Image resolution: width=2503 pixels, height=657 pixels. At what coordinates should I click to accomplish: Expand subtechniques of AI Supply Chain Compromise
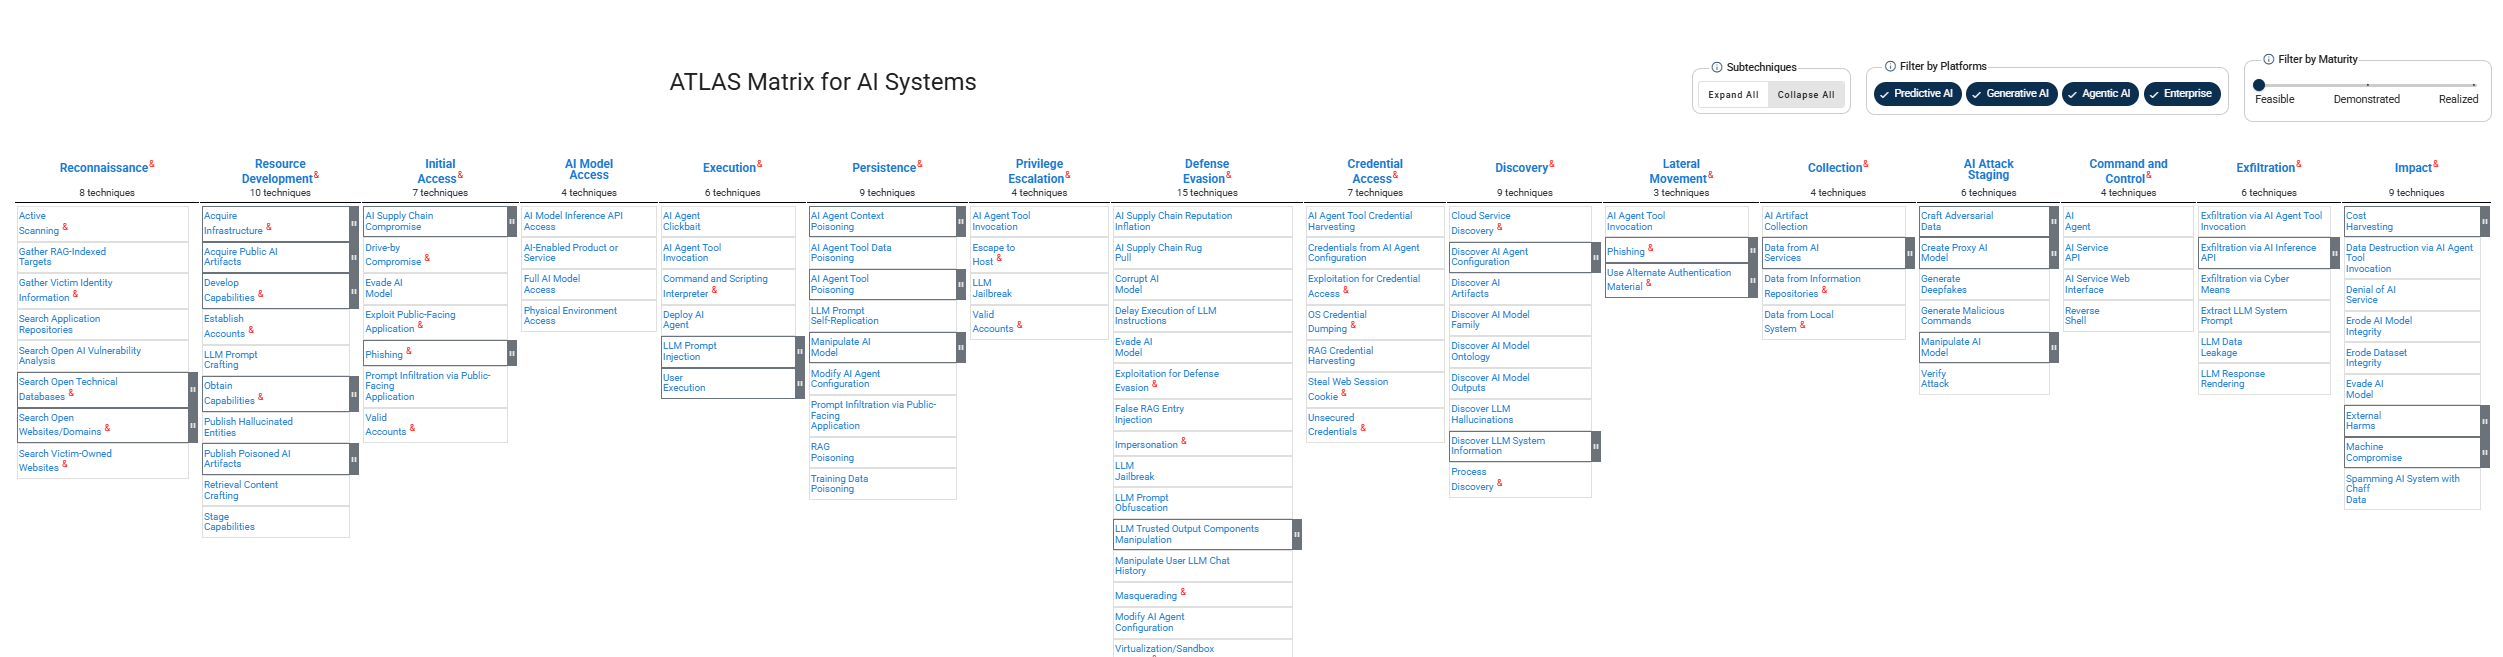[x=513, y=221]
